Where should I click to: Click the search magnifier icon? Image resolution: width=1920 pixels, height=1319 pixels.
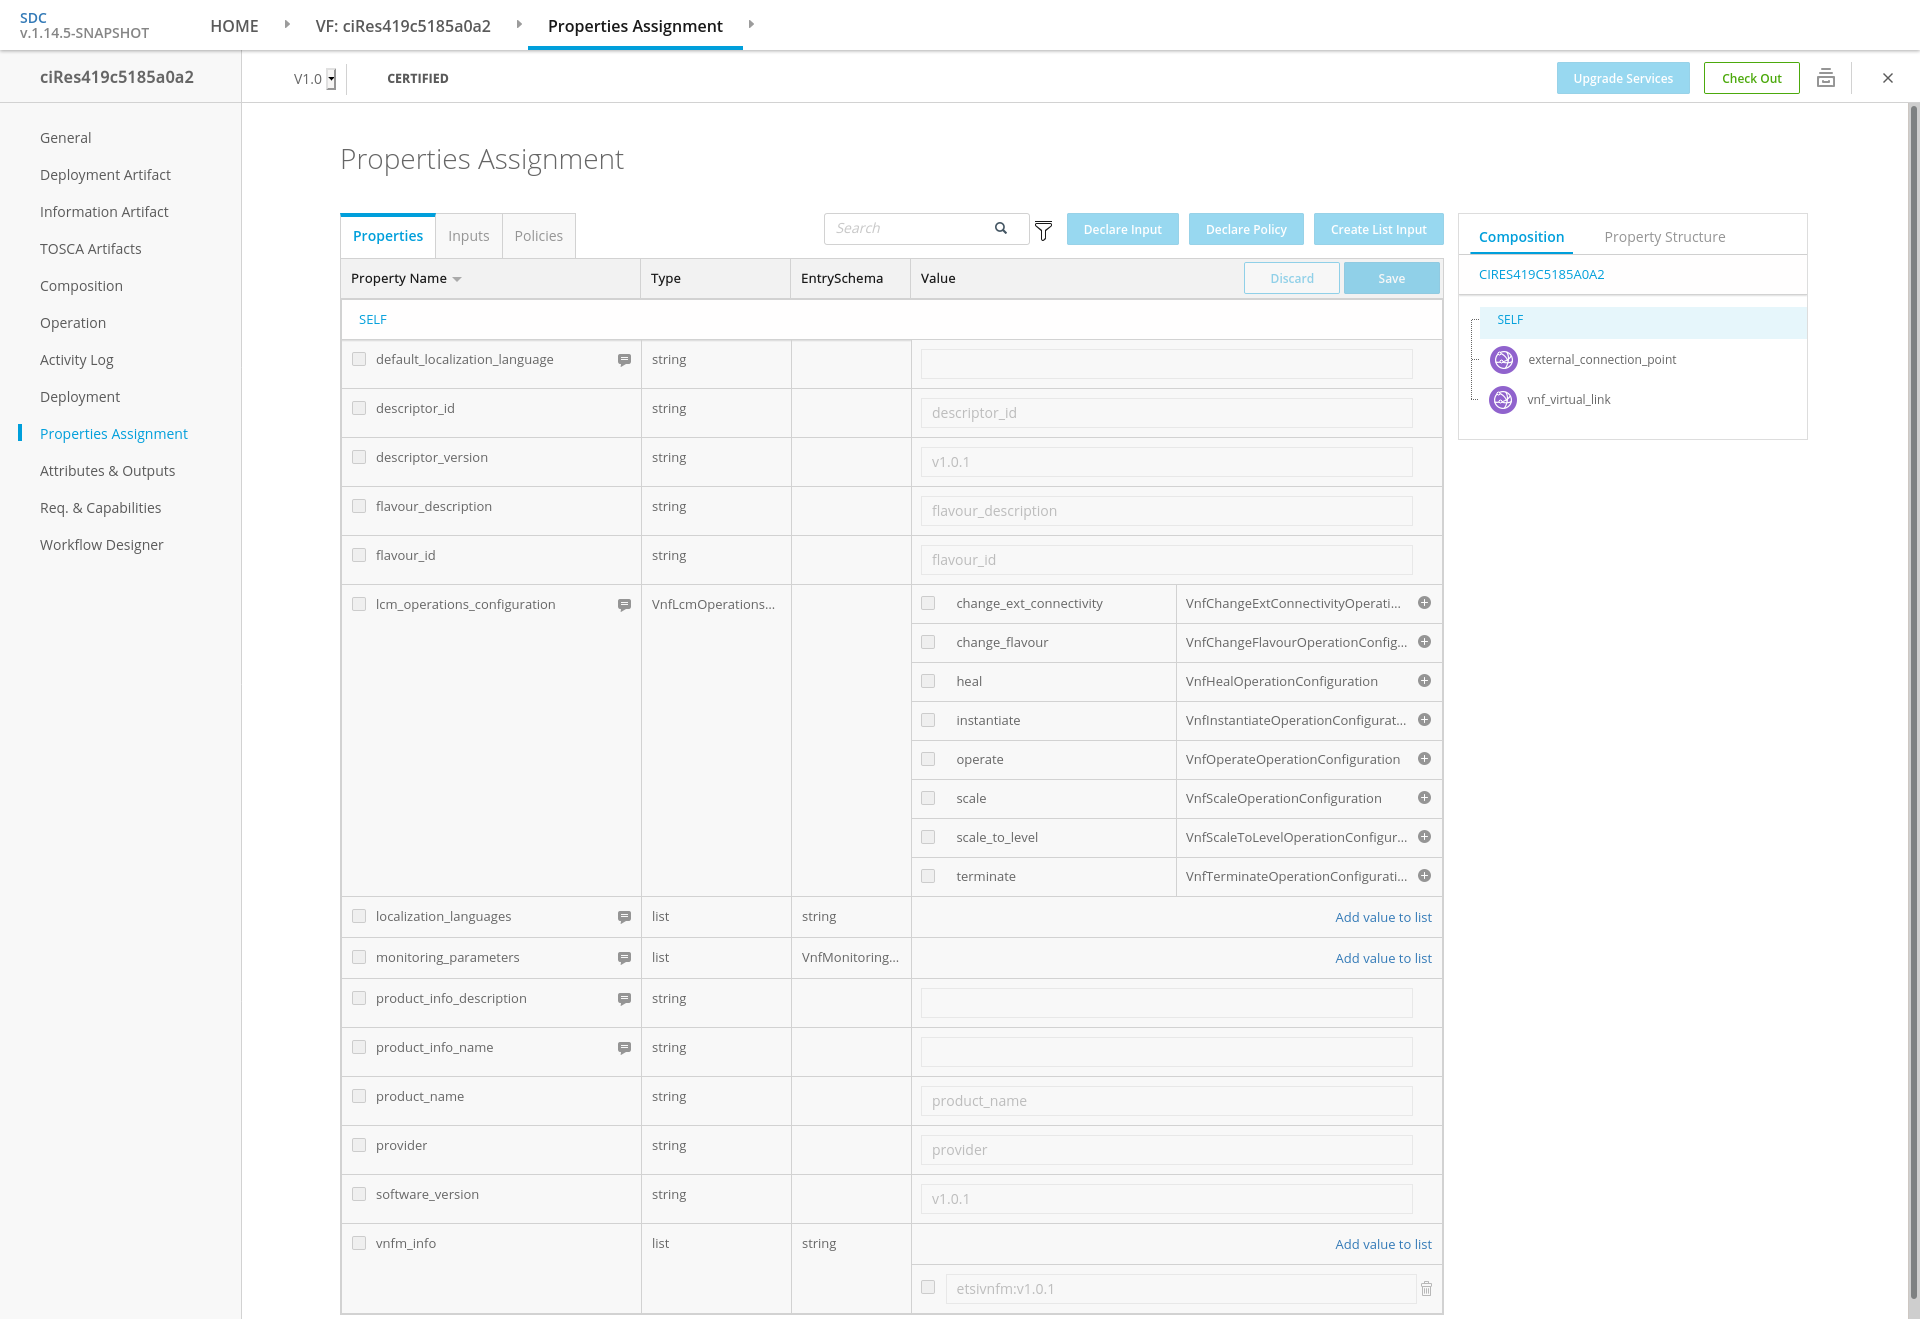click(x=1000, y=229)
